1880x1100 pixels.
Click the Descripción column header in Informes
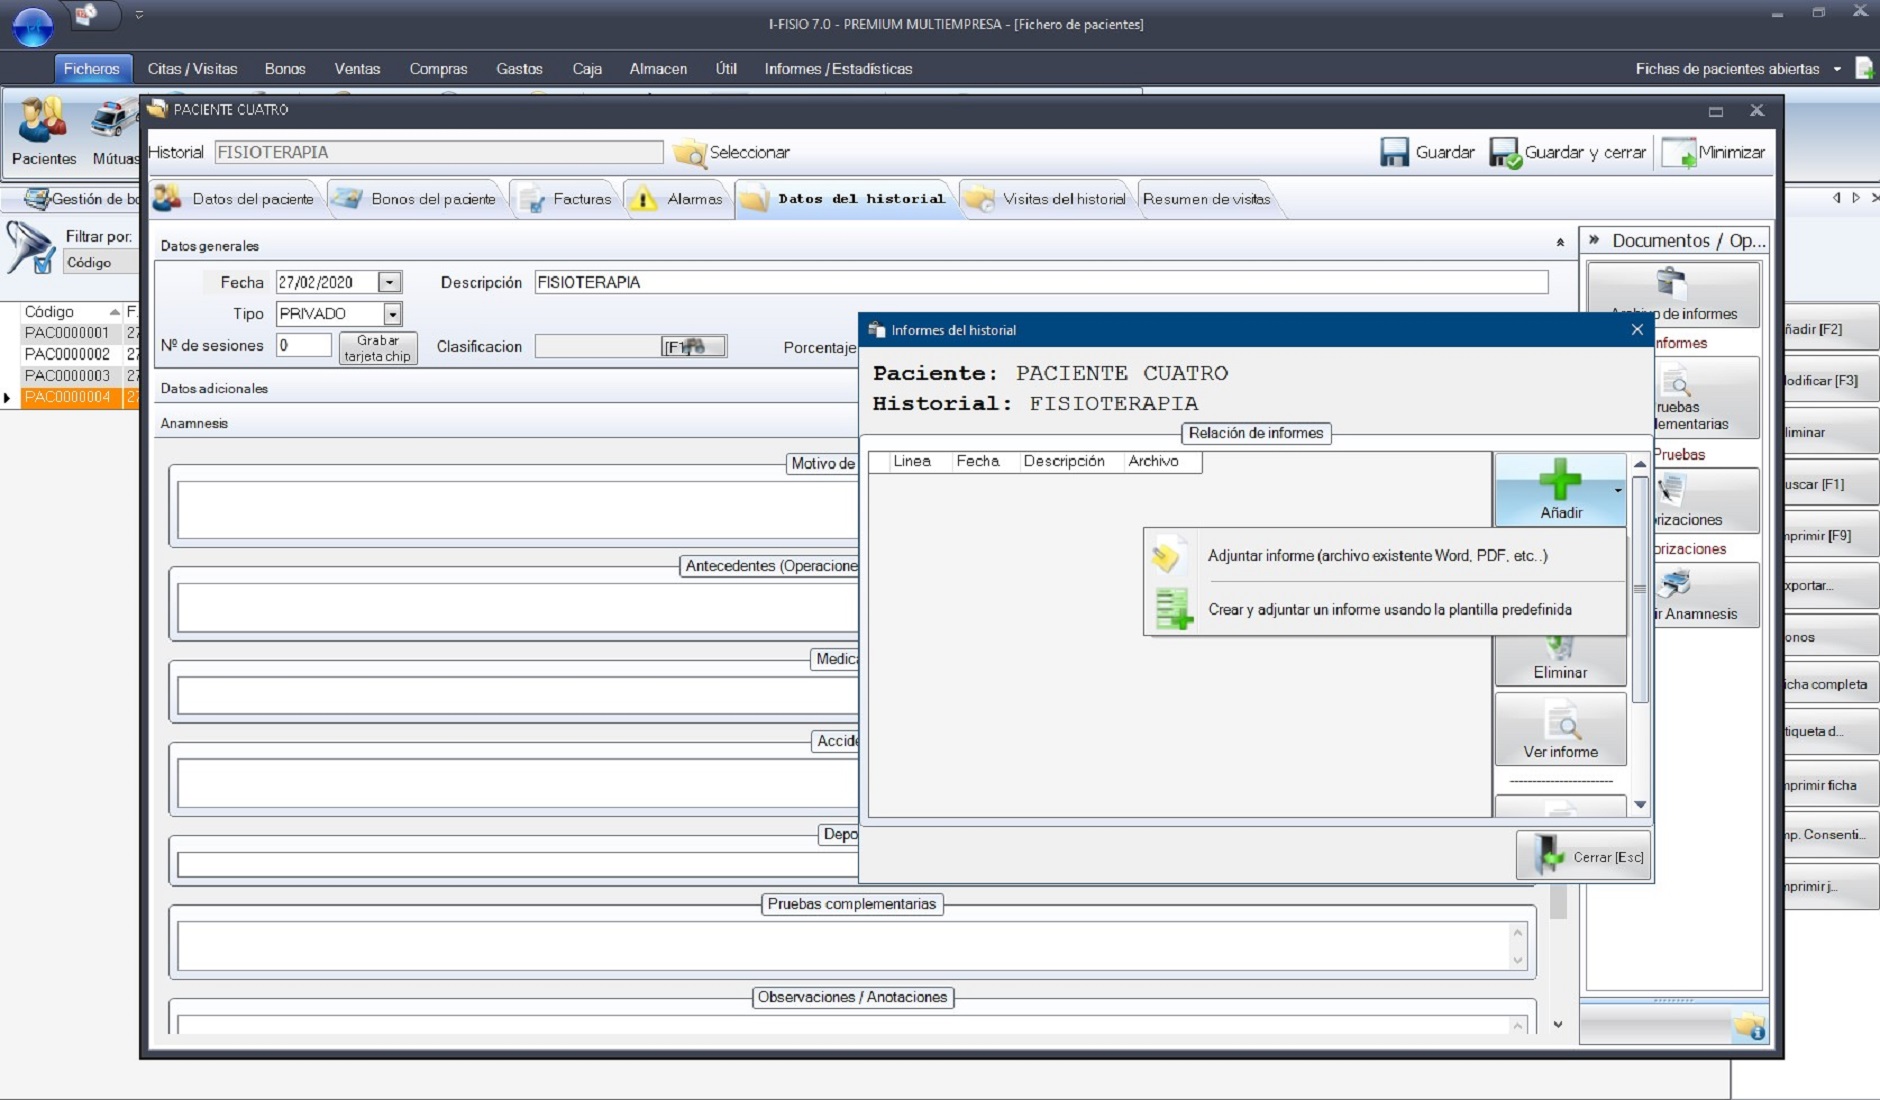(1064, 461)
